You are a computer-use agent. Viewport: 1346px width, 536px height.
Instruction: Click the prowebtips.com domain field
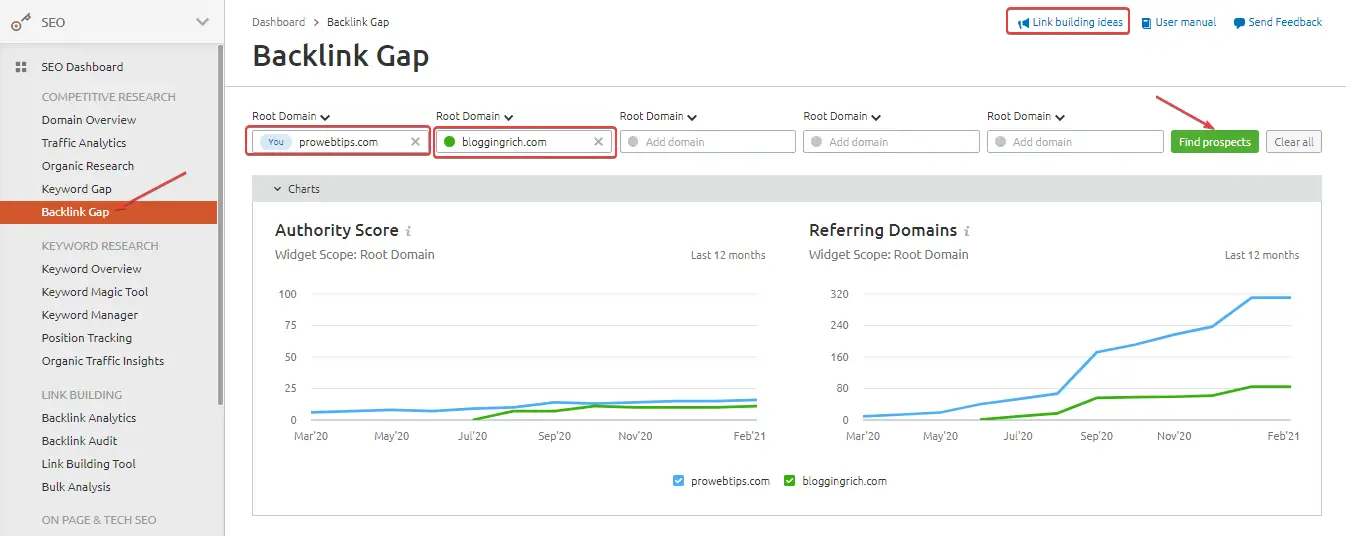pyautogui.click(x=340, y=142)
